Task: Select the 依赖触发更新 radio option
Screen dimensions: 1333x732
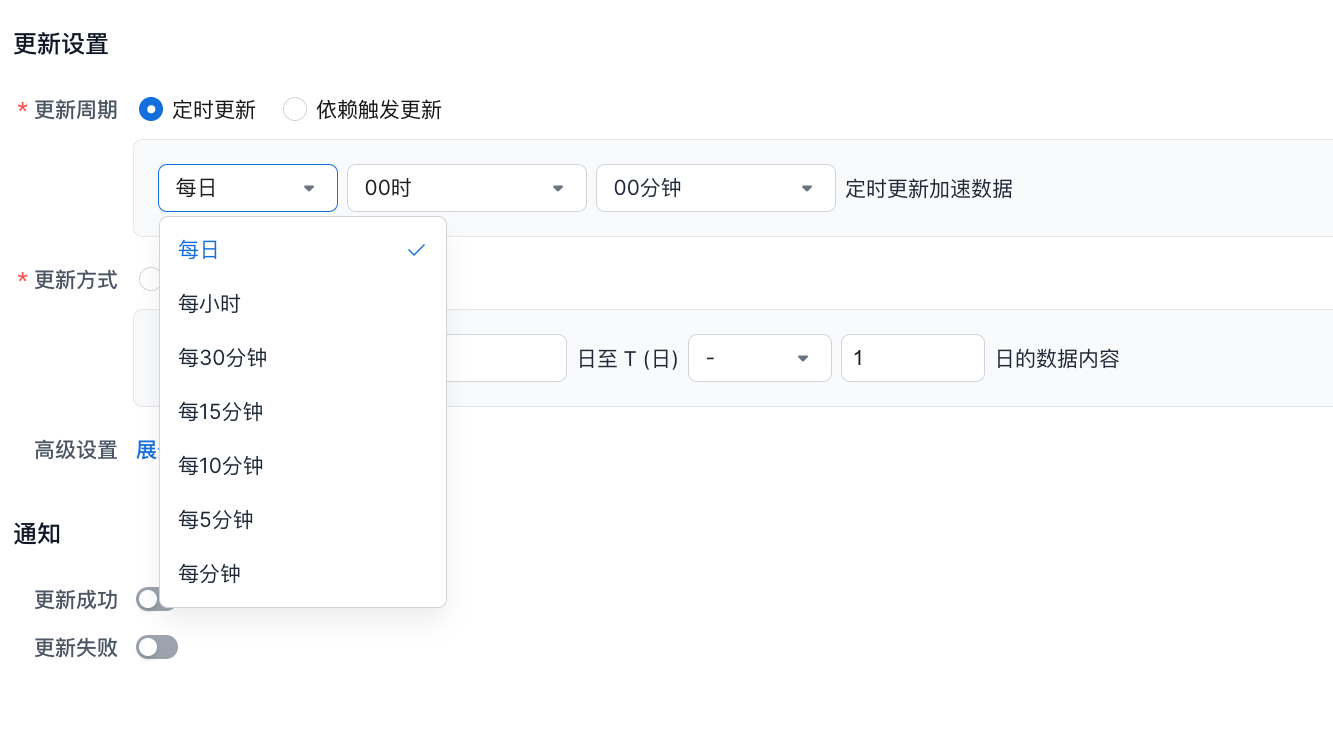Action: [295, 110]
